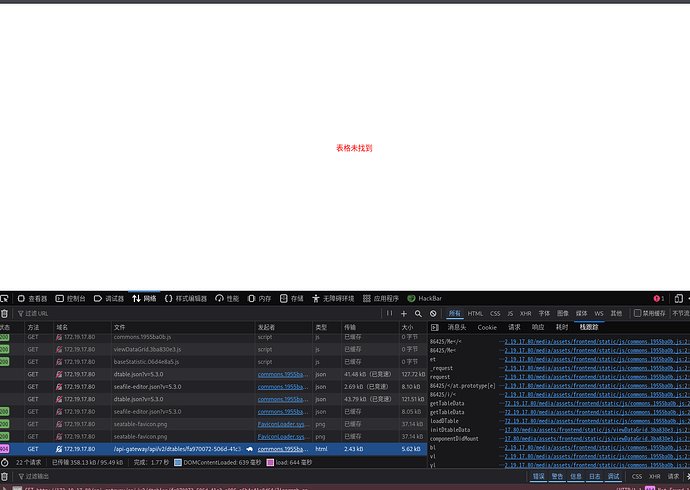
Task: Open the network search magnifier icon
Action: click(418, 314)
